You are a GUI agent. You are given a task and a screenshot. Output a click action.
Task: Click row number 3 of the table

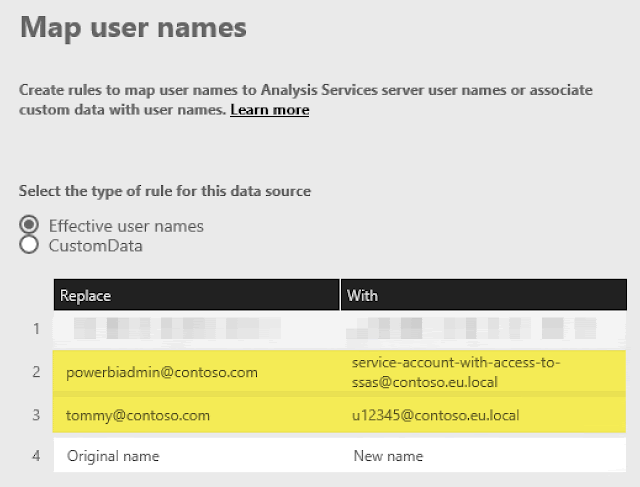coord(36,415)
